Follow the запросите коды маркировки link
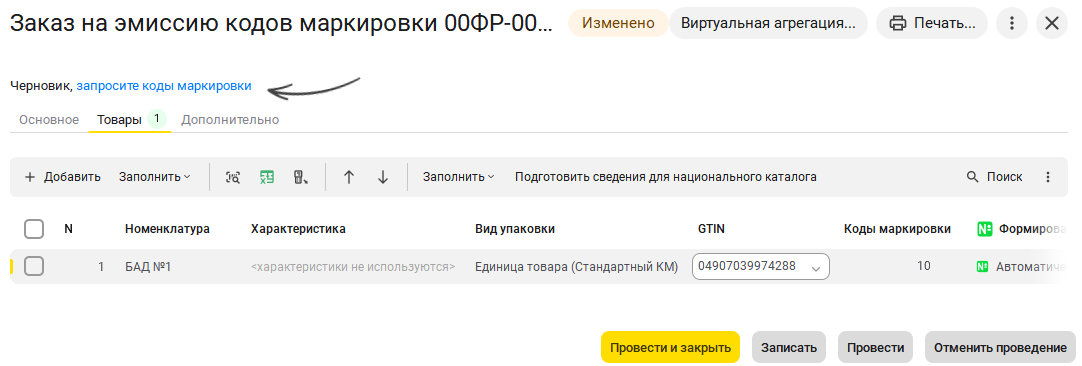The width and height of the screenshot is (1082, 366). (164, 86)
